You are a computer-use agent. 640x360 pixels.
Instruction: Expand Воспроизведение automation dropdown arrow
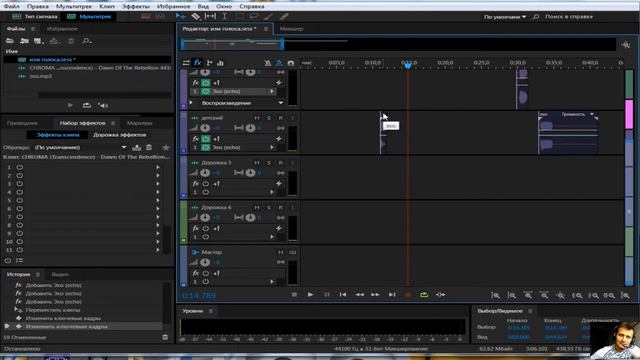pyautogui.click(x=280, y=103)
